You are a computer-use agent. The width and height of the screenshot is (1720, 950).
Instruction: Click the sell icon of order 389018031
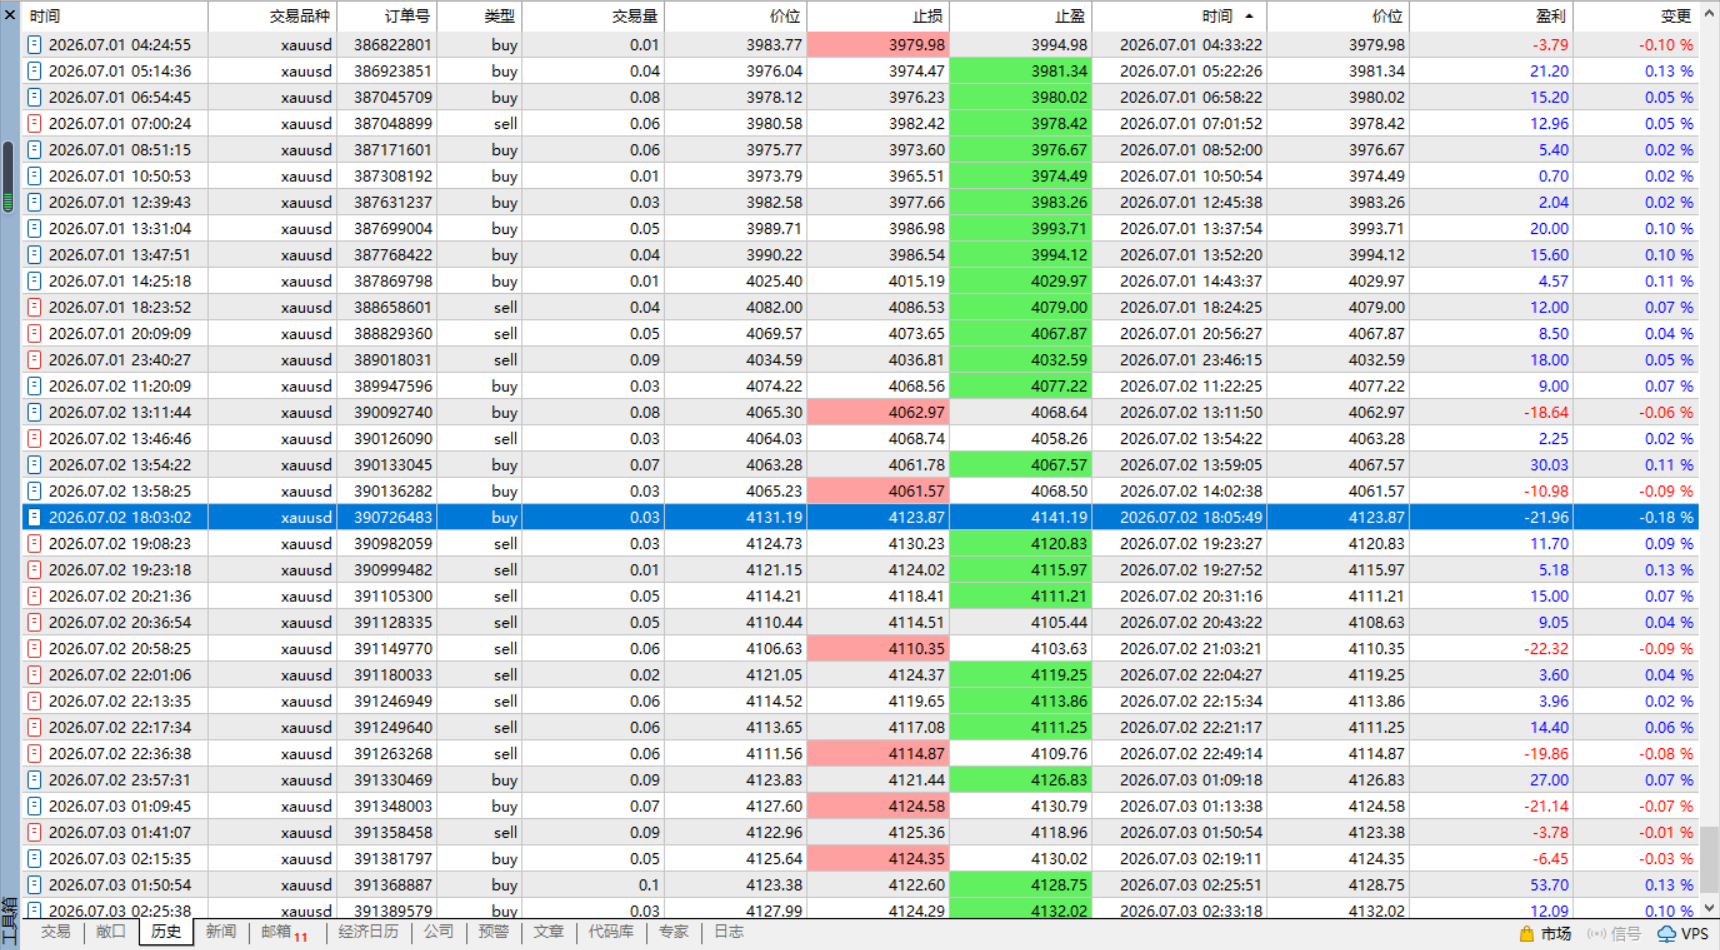pos(34,360)
